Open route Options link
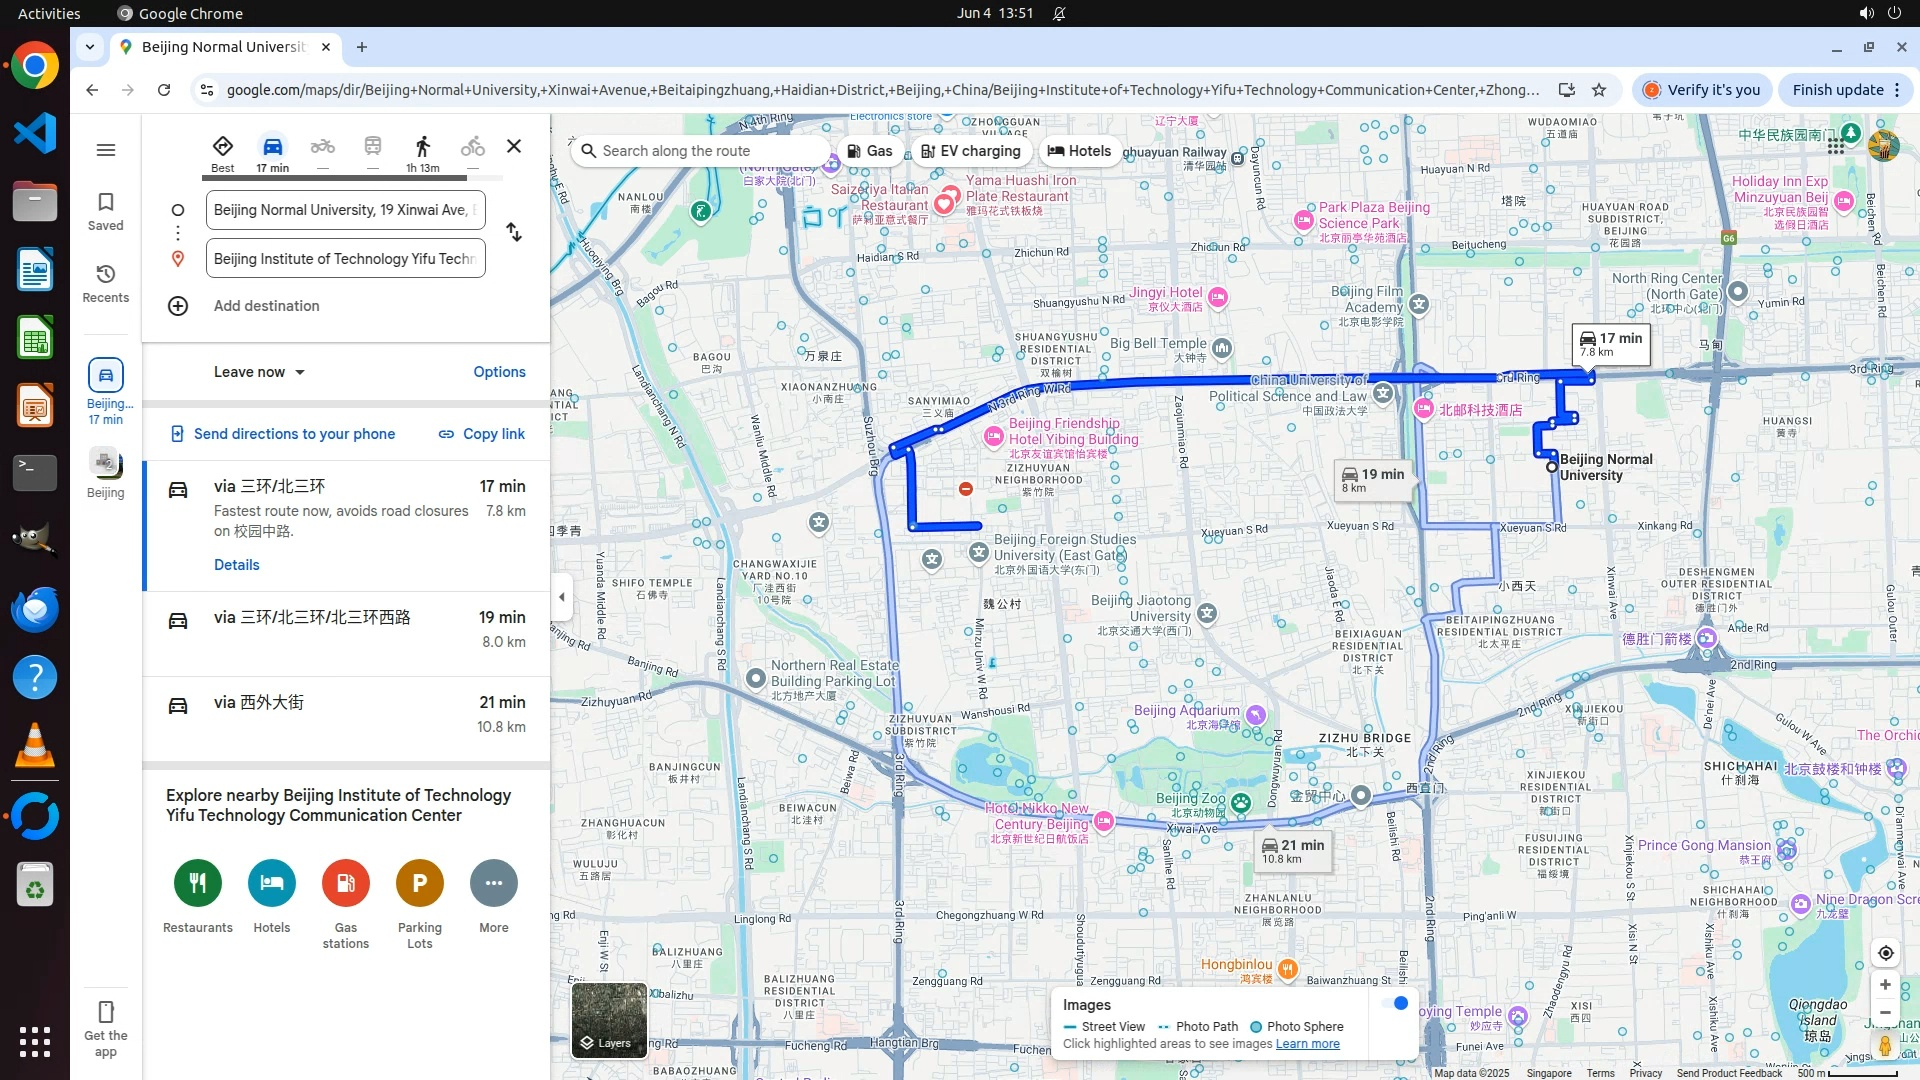Viewport: 1920px width, 1080px height. 499,372
